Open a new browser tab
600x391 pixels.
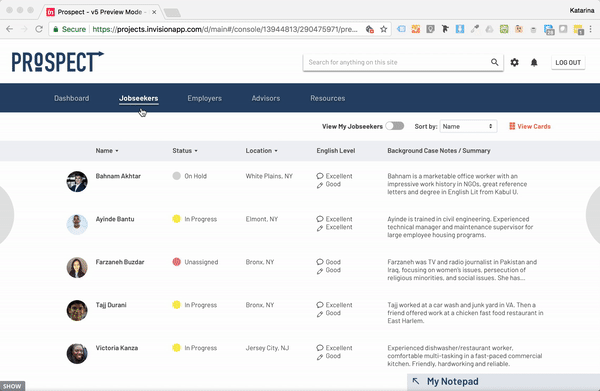(x=172, y=13)
